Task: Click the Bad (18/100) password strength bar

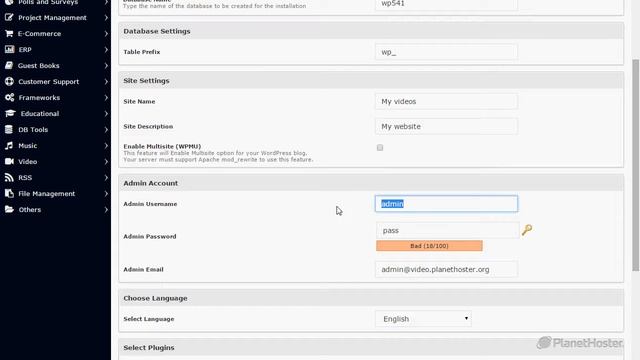Action: point(429,246)
